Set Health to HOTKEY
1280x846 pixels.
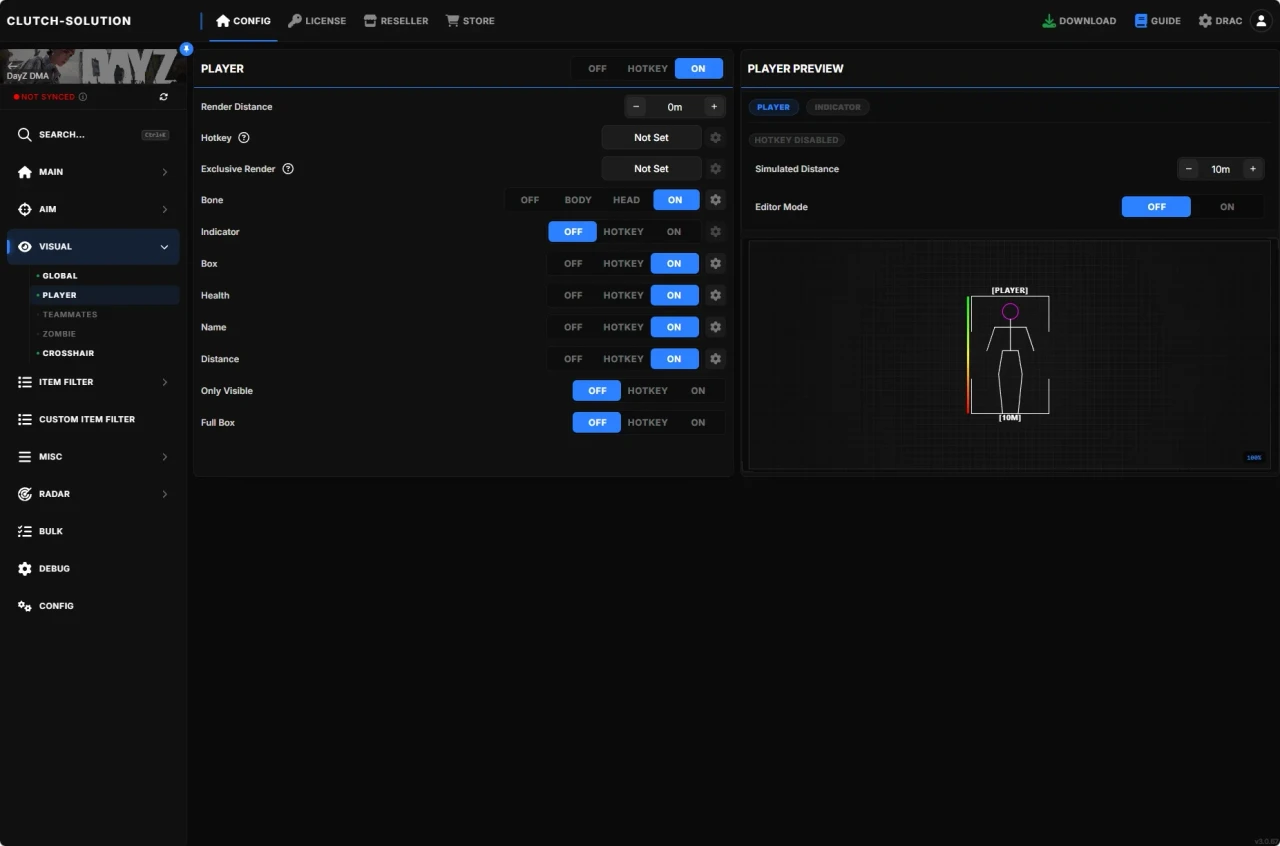pyautogui.click(x=623, y=295)
